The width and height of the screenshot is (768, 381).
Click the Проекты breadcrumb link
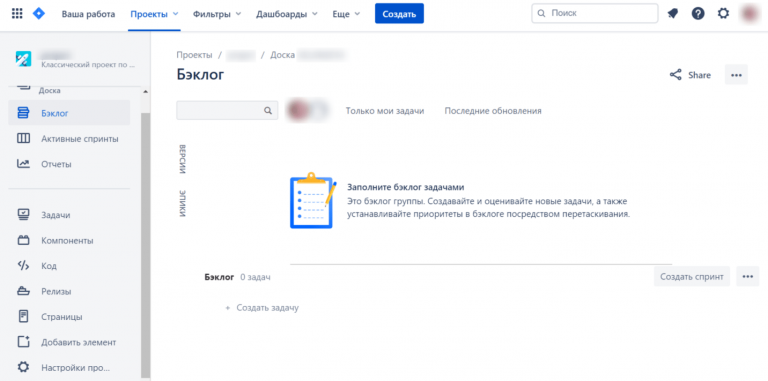[x=194, y=55]
